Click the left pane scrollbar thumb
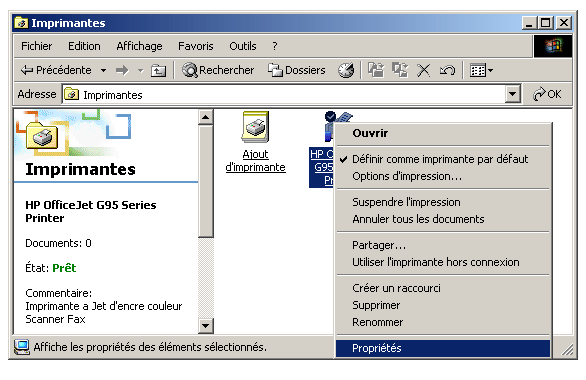Screen dimensions: 586x380 click(205, 181)
